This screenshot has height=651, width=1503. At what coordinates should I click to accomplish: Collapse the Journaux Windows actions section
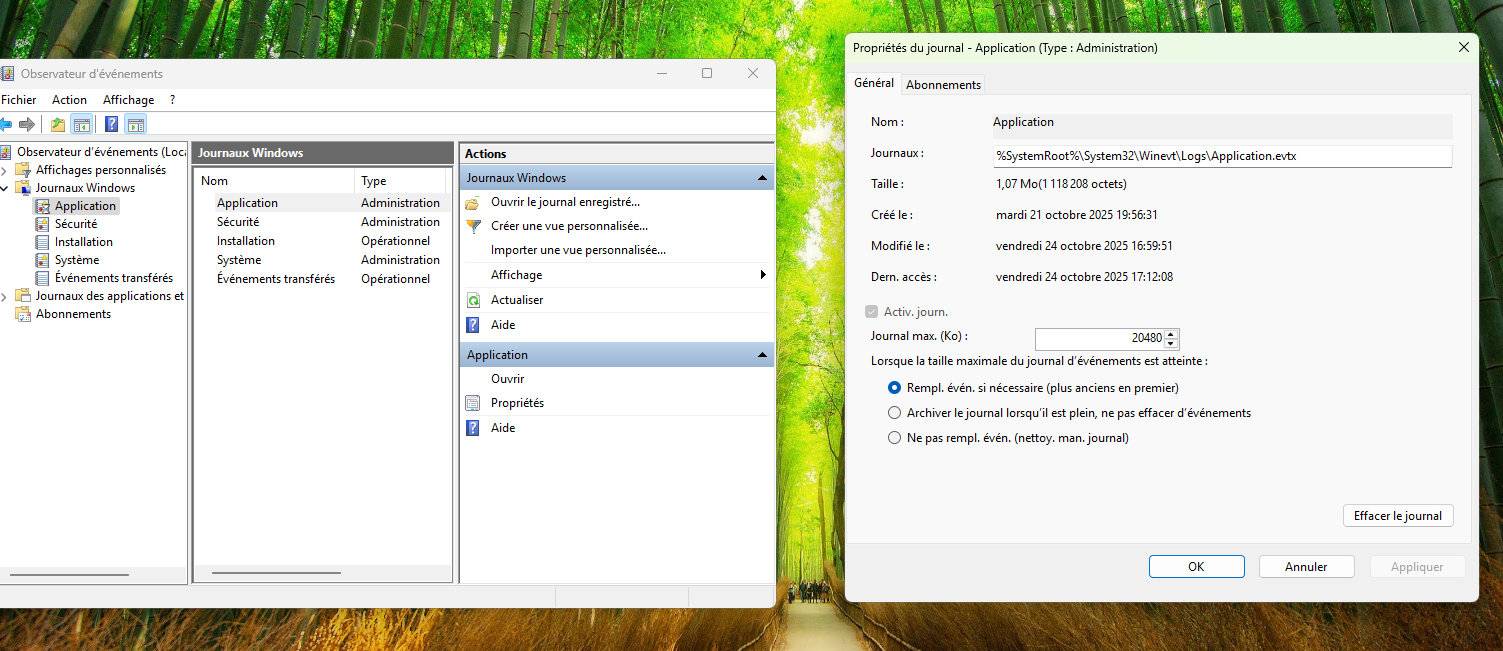pos(763,178)
